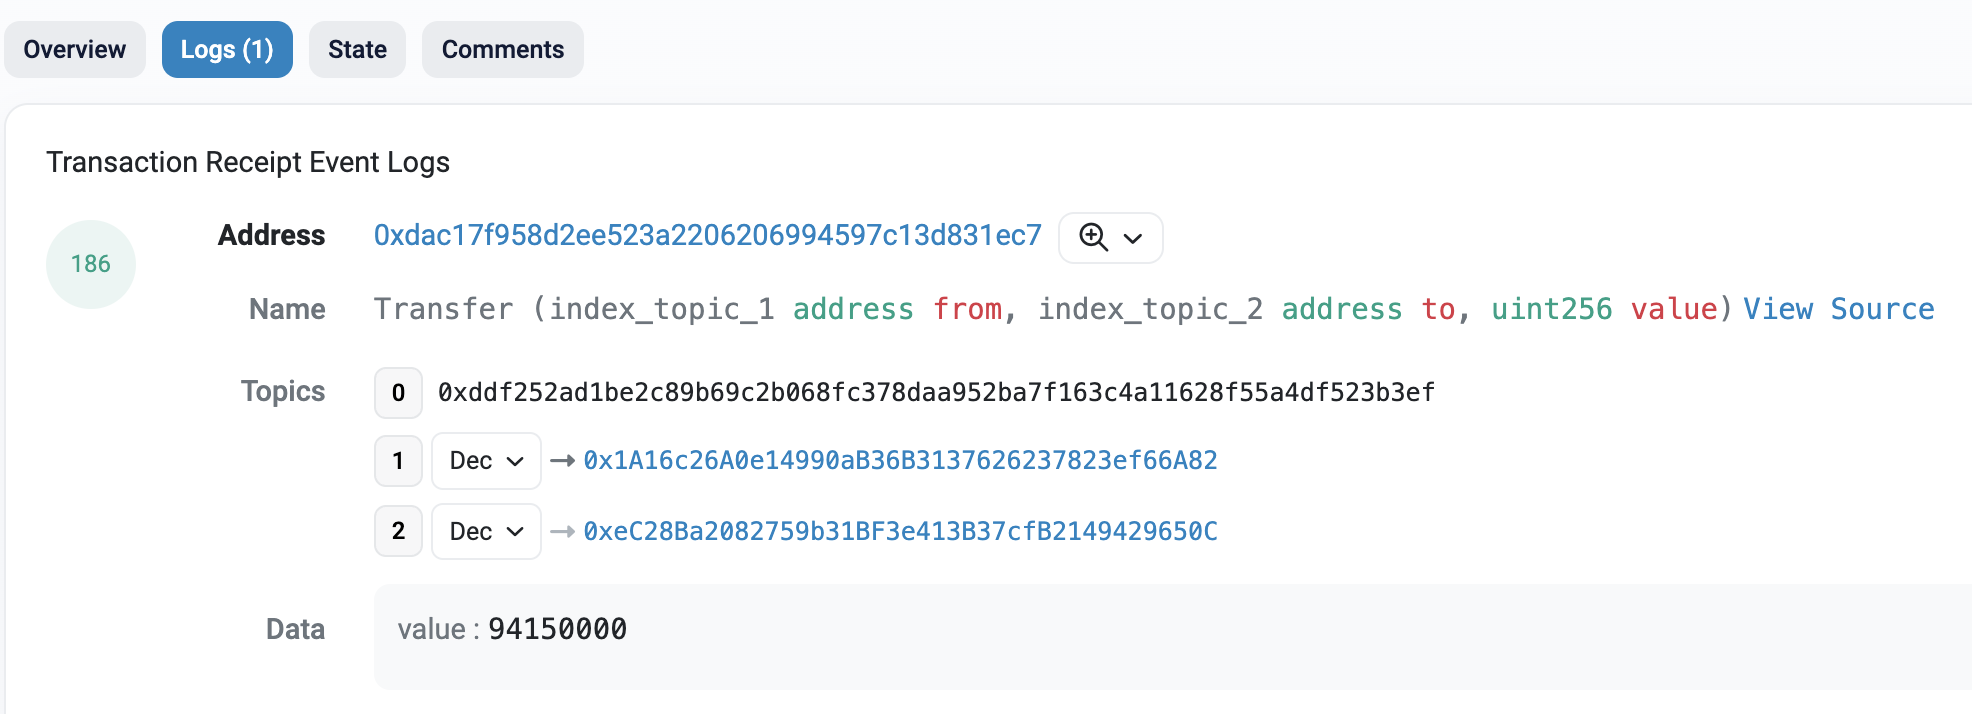Click the green 186 log index badge

pyautogui.click(x=91, y=264)
